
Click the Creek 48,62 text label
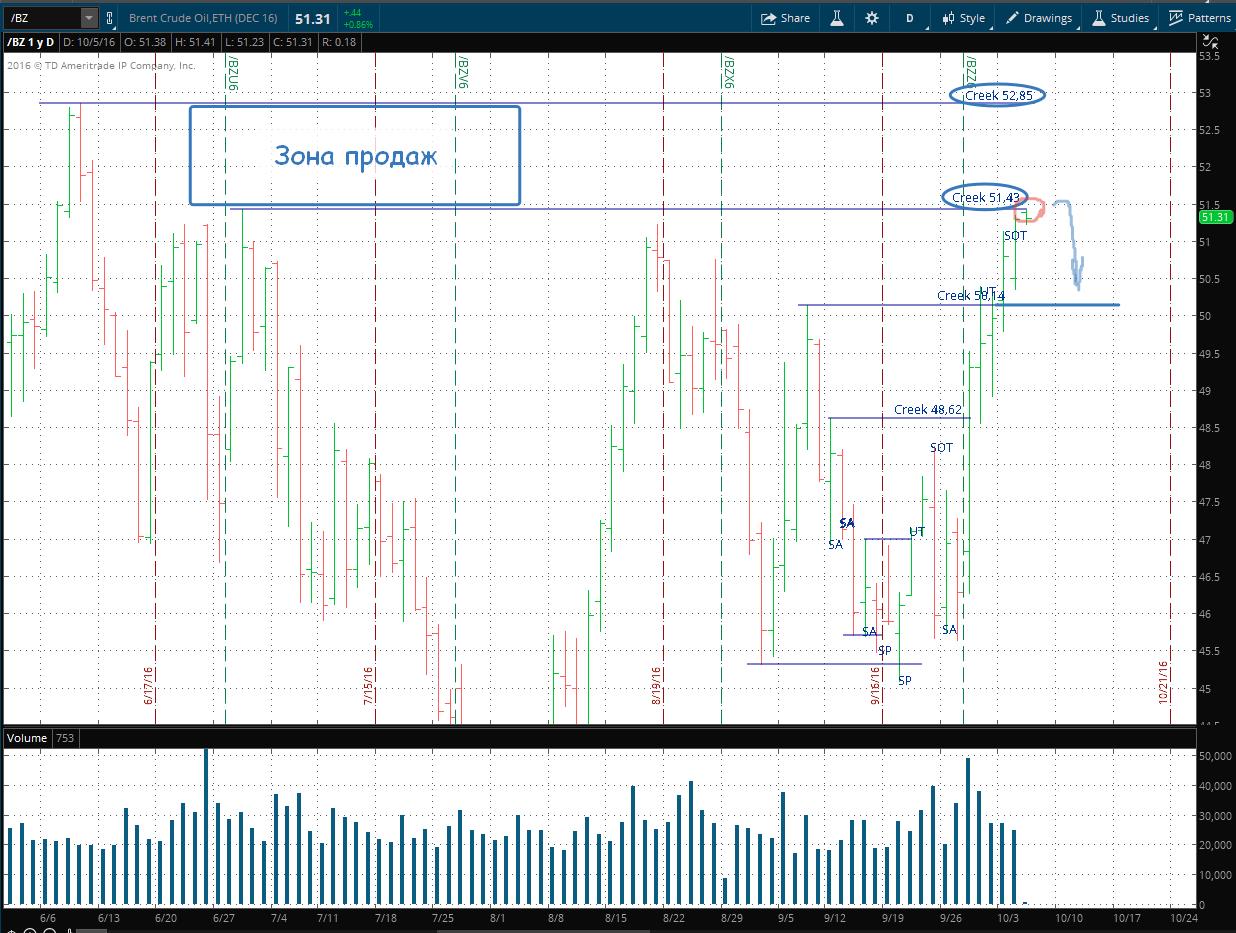(x=928, y=410)
